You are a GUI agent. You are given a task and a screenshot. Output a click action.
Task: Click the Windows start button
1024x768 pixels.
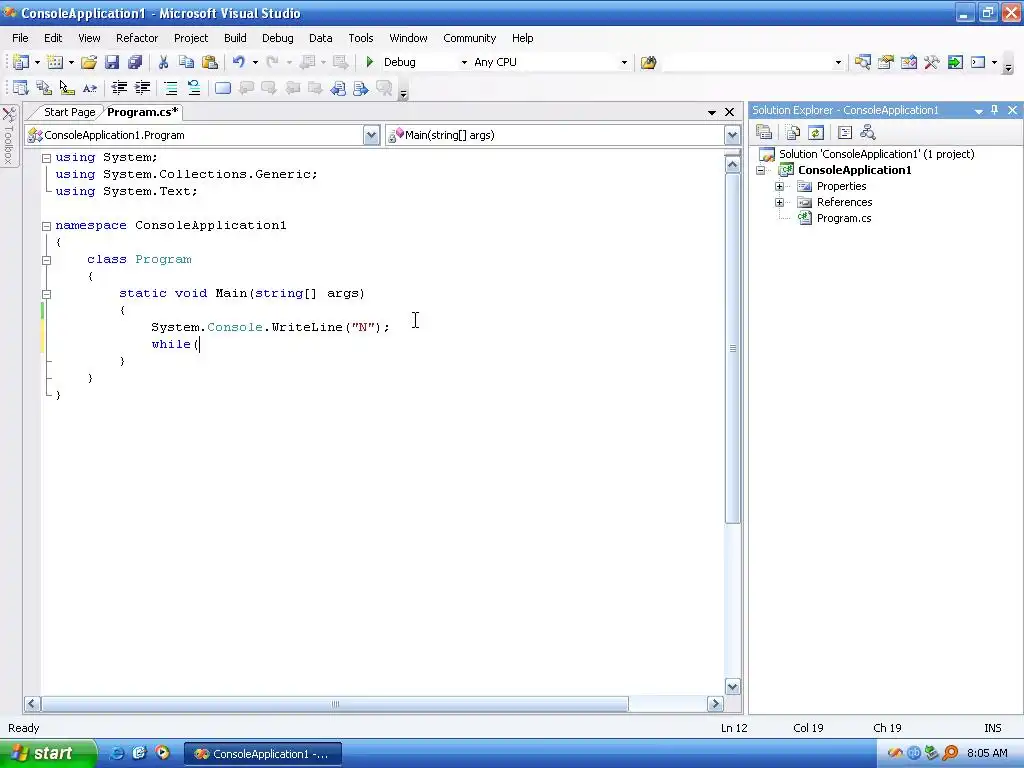click(x=48, y=754)
